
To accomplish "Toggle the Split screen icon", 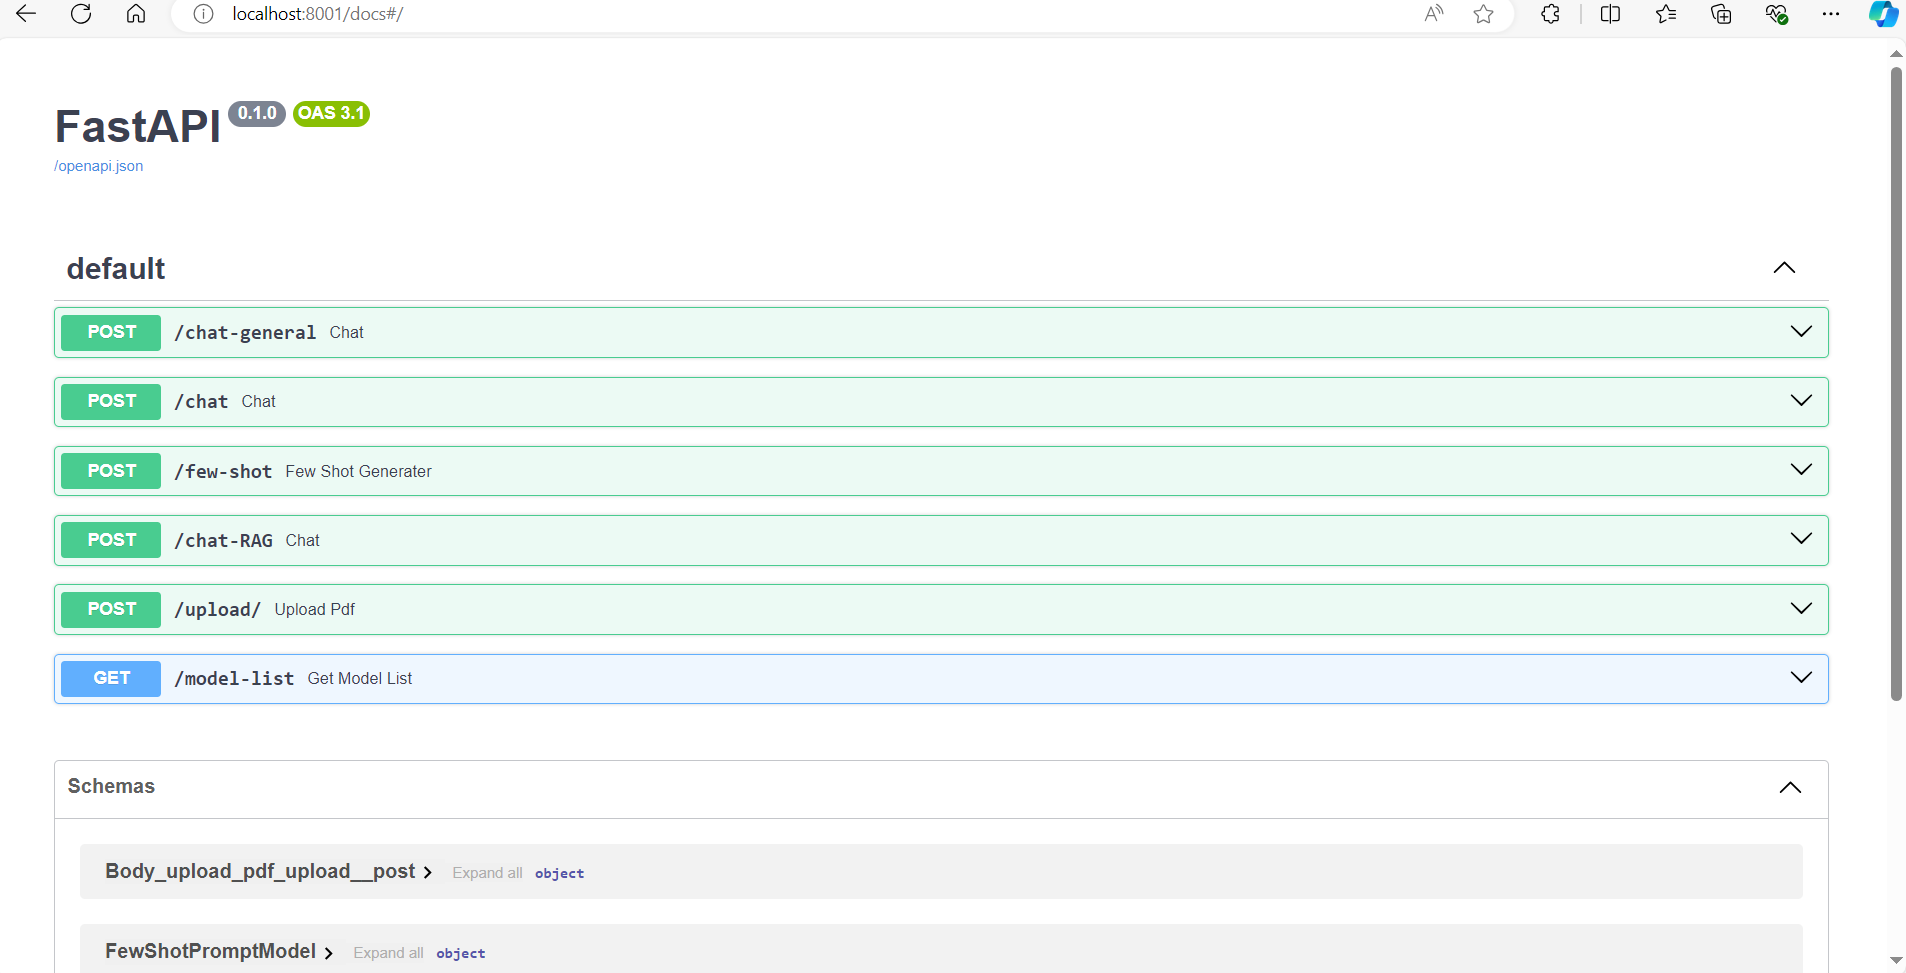I will (x=1610, y=13).
